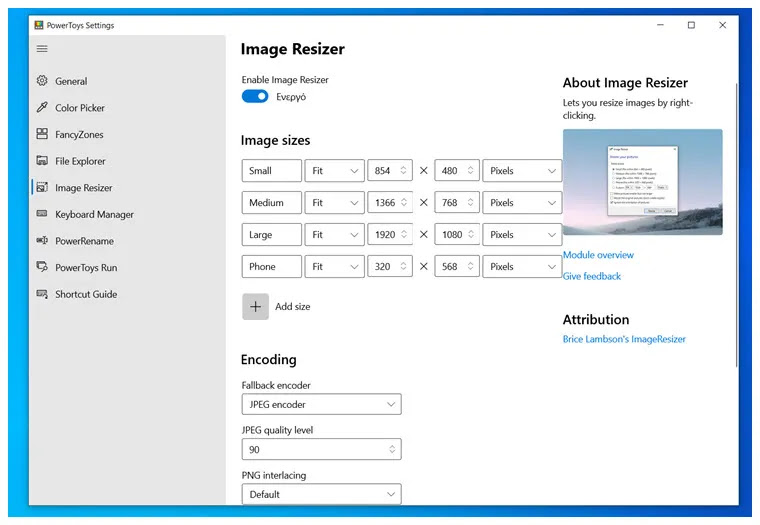
Task: Open the Fit dropdown for Medium size
Action: pyautogui.click(x=334, y=203)
